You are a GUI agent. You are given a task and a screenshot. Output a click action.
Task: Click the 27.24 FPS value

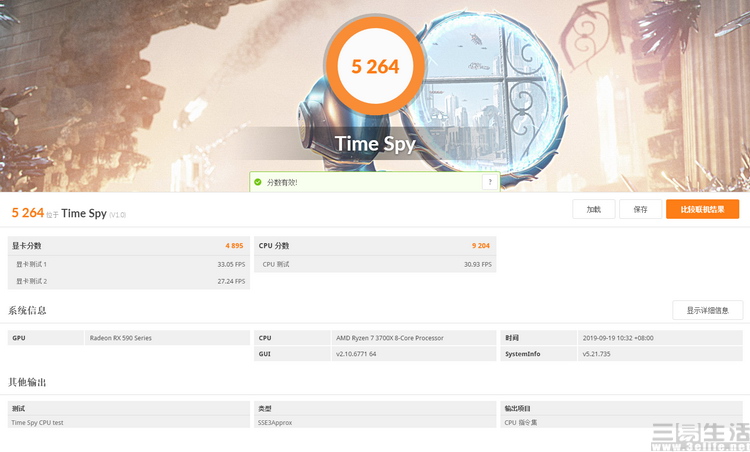231,281
